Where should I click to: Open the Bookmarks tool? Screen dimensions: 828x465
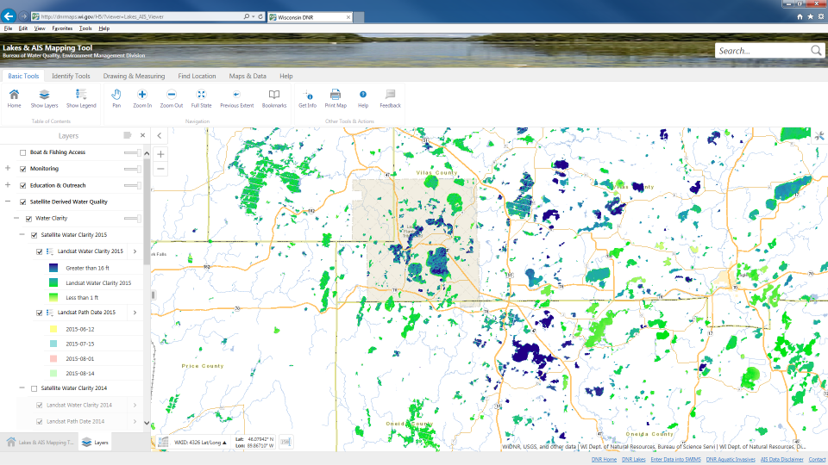(274, 98)
